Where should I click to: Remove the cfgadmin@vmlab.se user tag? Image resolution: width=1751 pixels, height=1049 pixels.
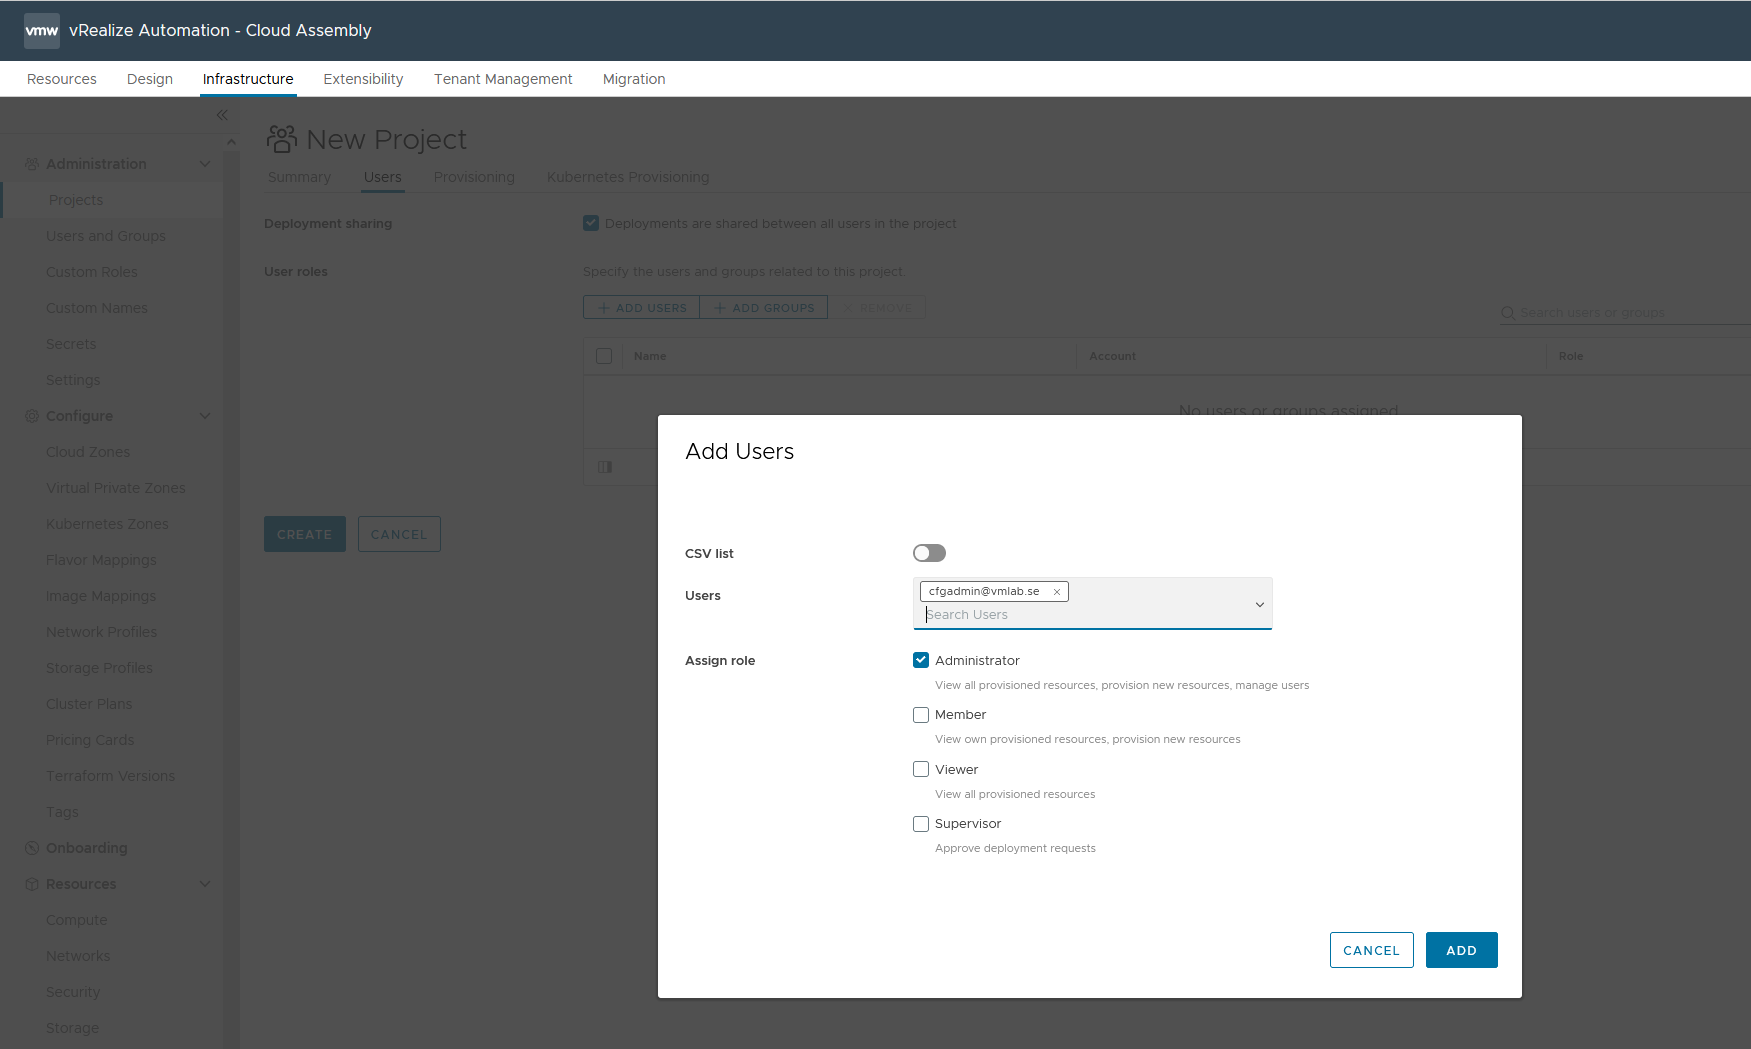tap(1056, 592)
